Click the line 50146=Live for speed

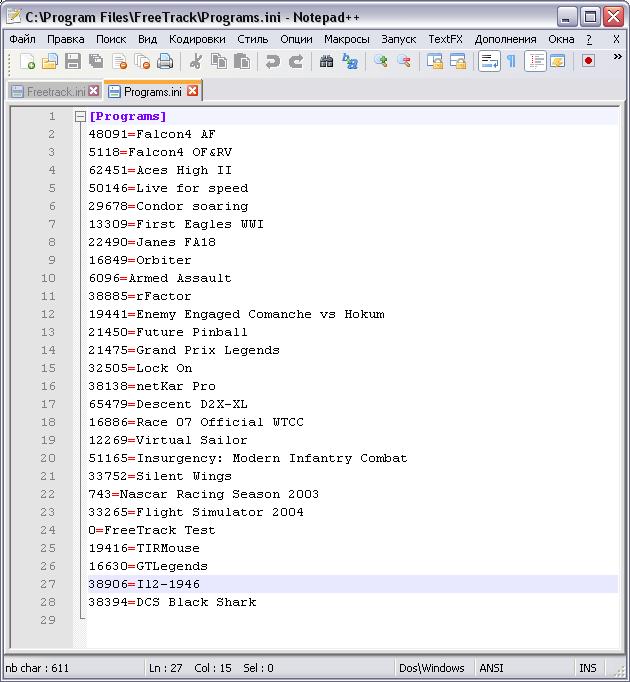pos(168,188)
